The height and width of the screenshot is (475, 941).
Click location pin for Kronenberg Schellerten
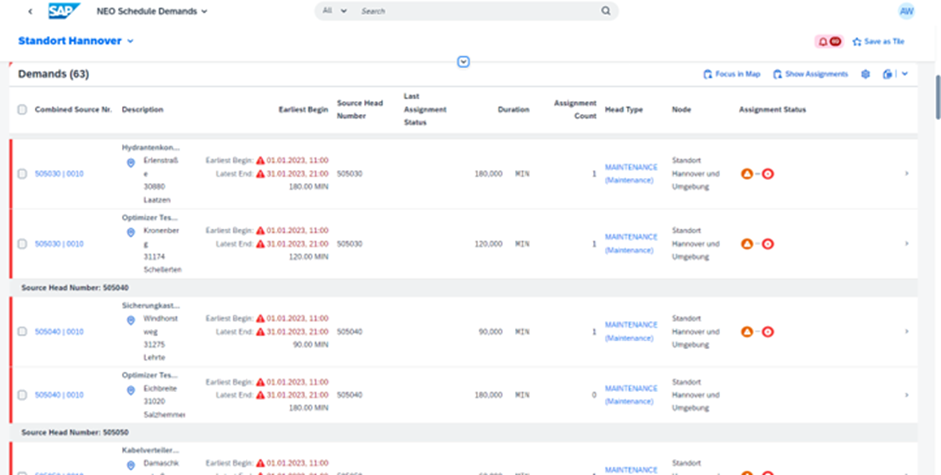pyautogui.click(x=131, y=232)
